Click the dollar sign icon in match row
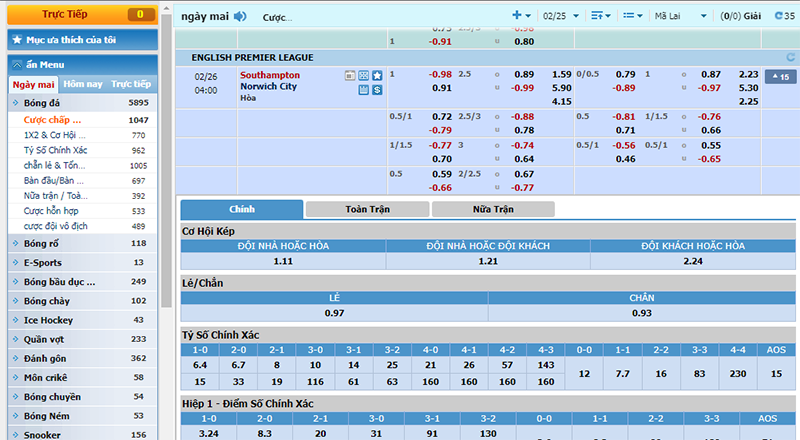 point(377,89)
